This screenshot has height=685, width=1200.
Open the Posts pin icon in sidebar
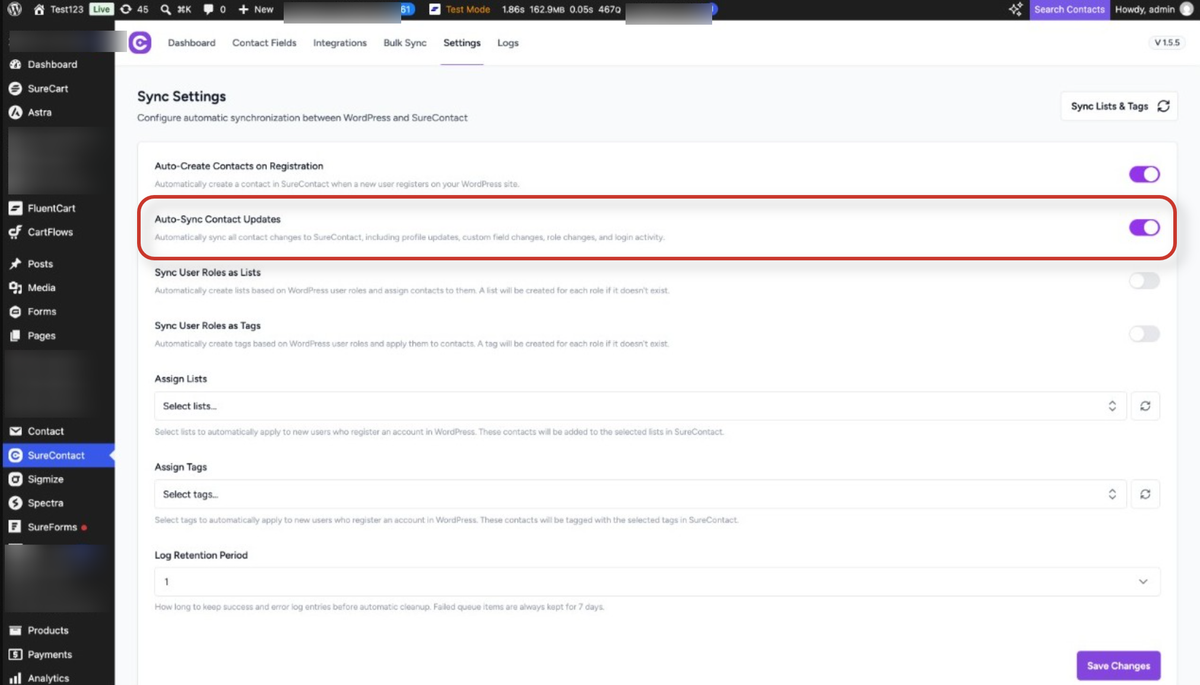tap(15, 264)
